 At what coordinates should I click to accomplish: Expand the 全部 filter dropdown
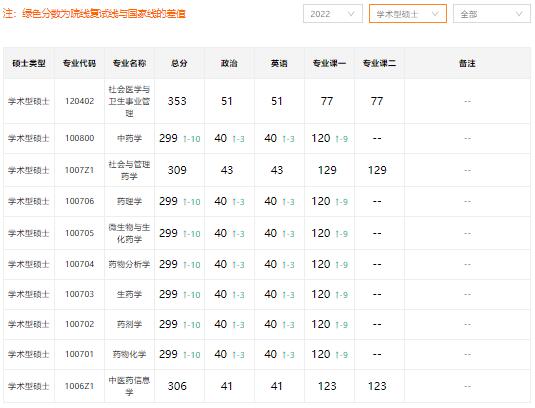[492, 14]
